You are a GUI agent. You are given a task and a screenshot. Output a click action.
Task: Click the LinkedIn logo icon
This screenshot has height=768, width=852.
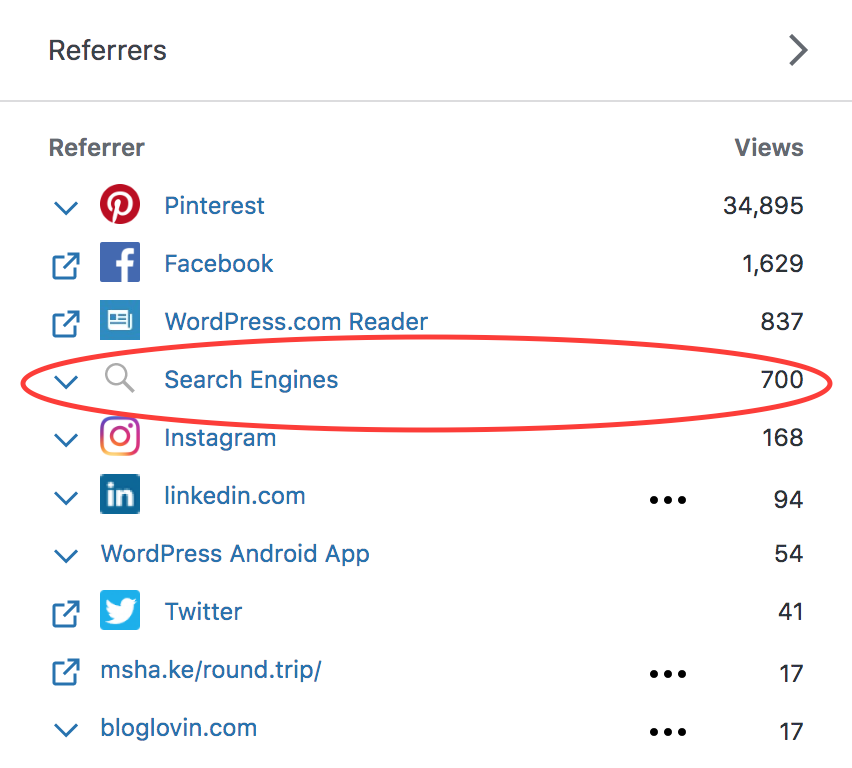[x=120, y=495]
